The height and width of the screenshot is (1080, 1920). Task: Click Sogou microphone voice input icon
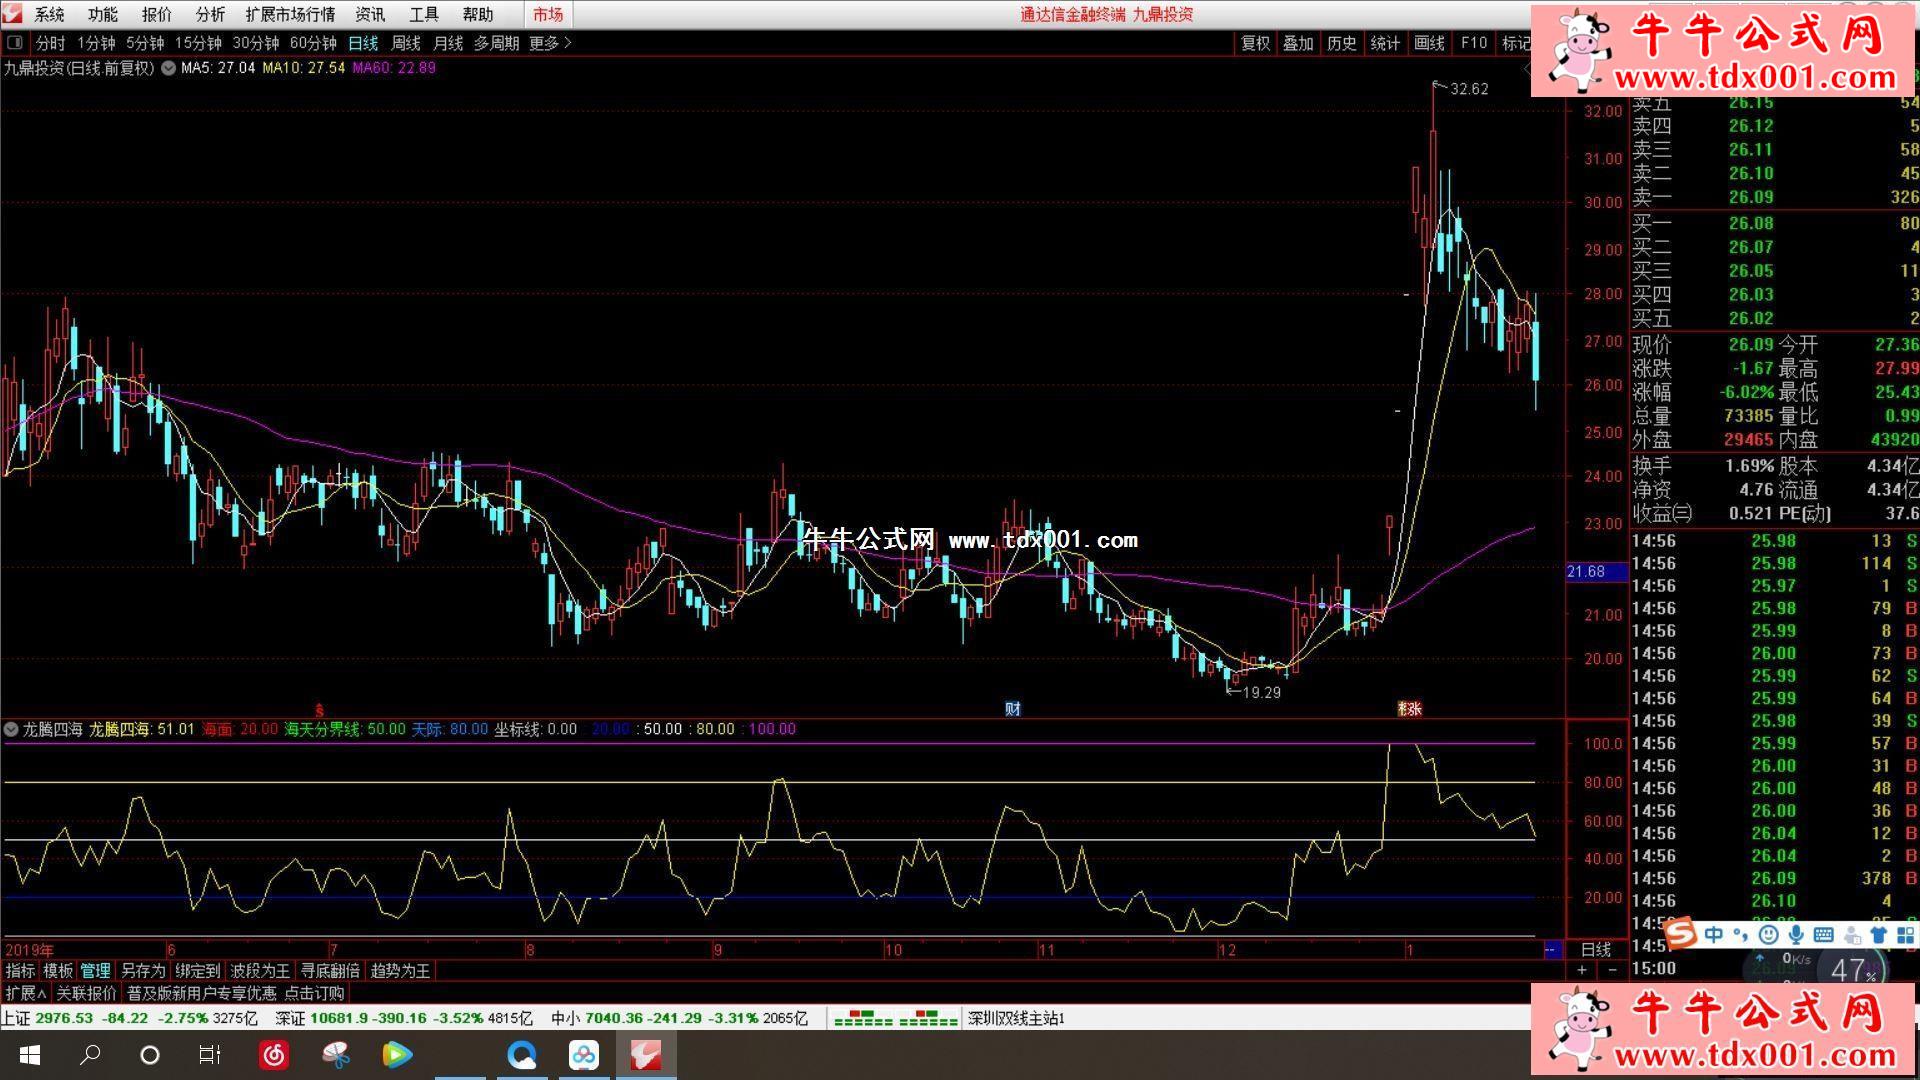tap(1796, 935)
